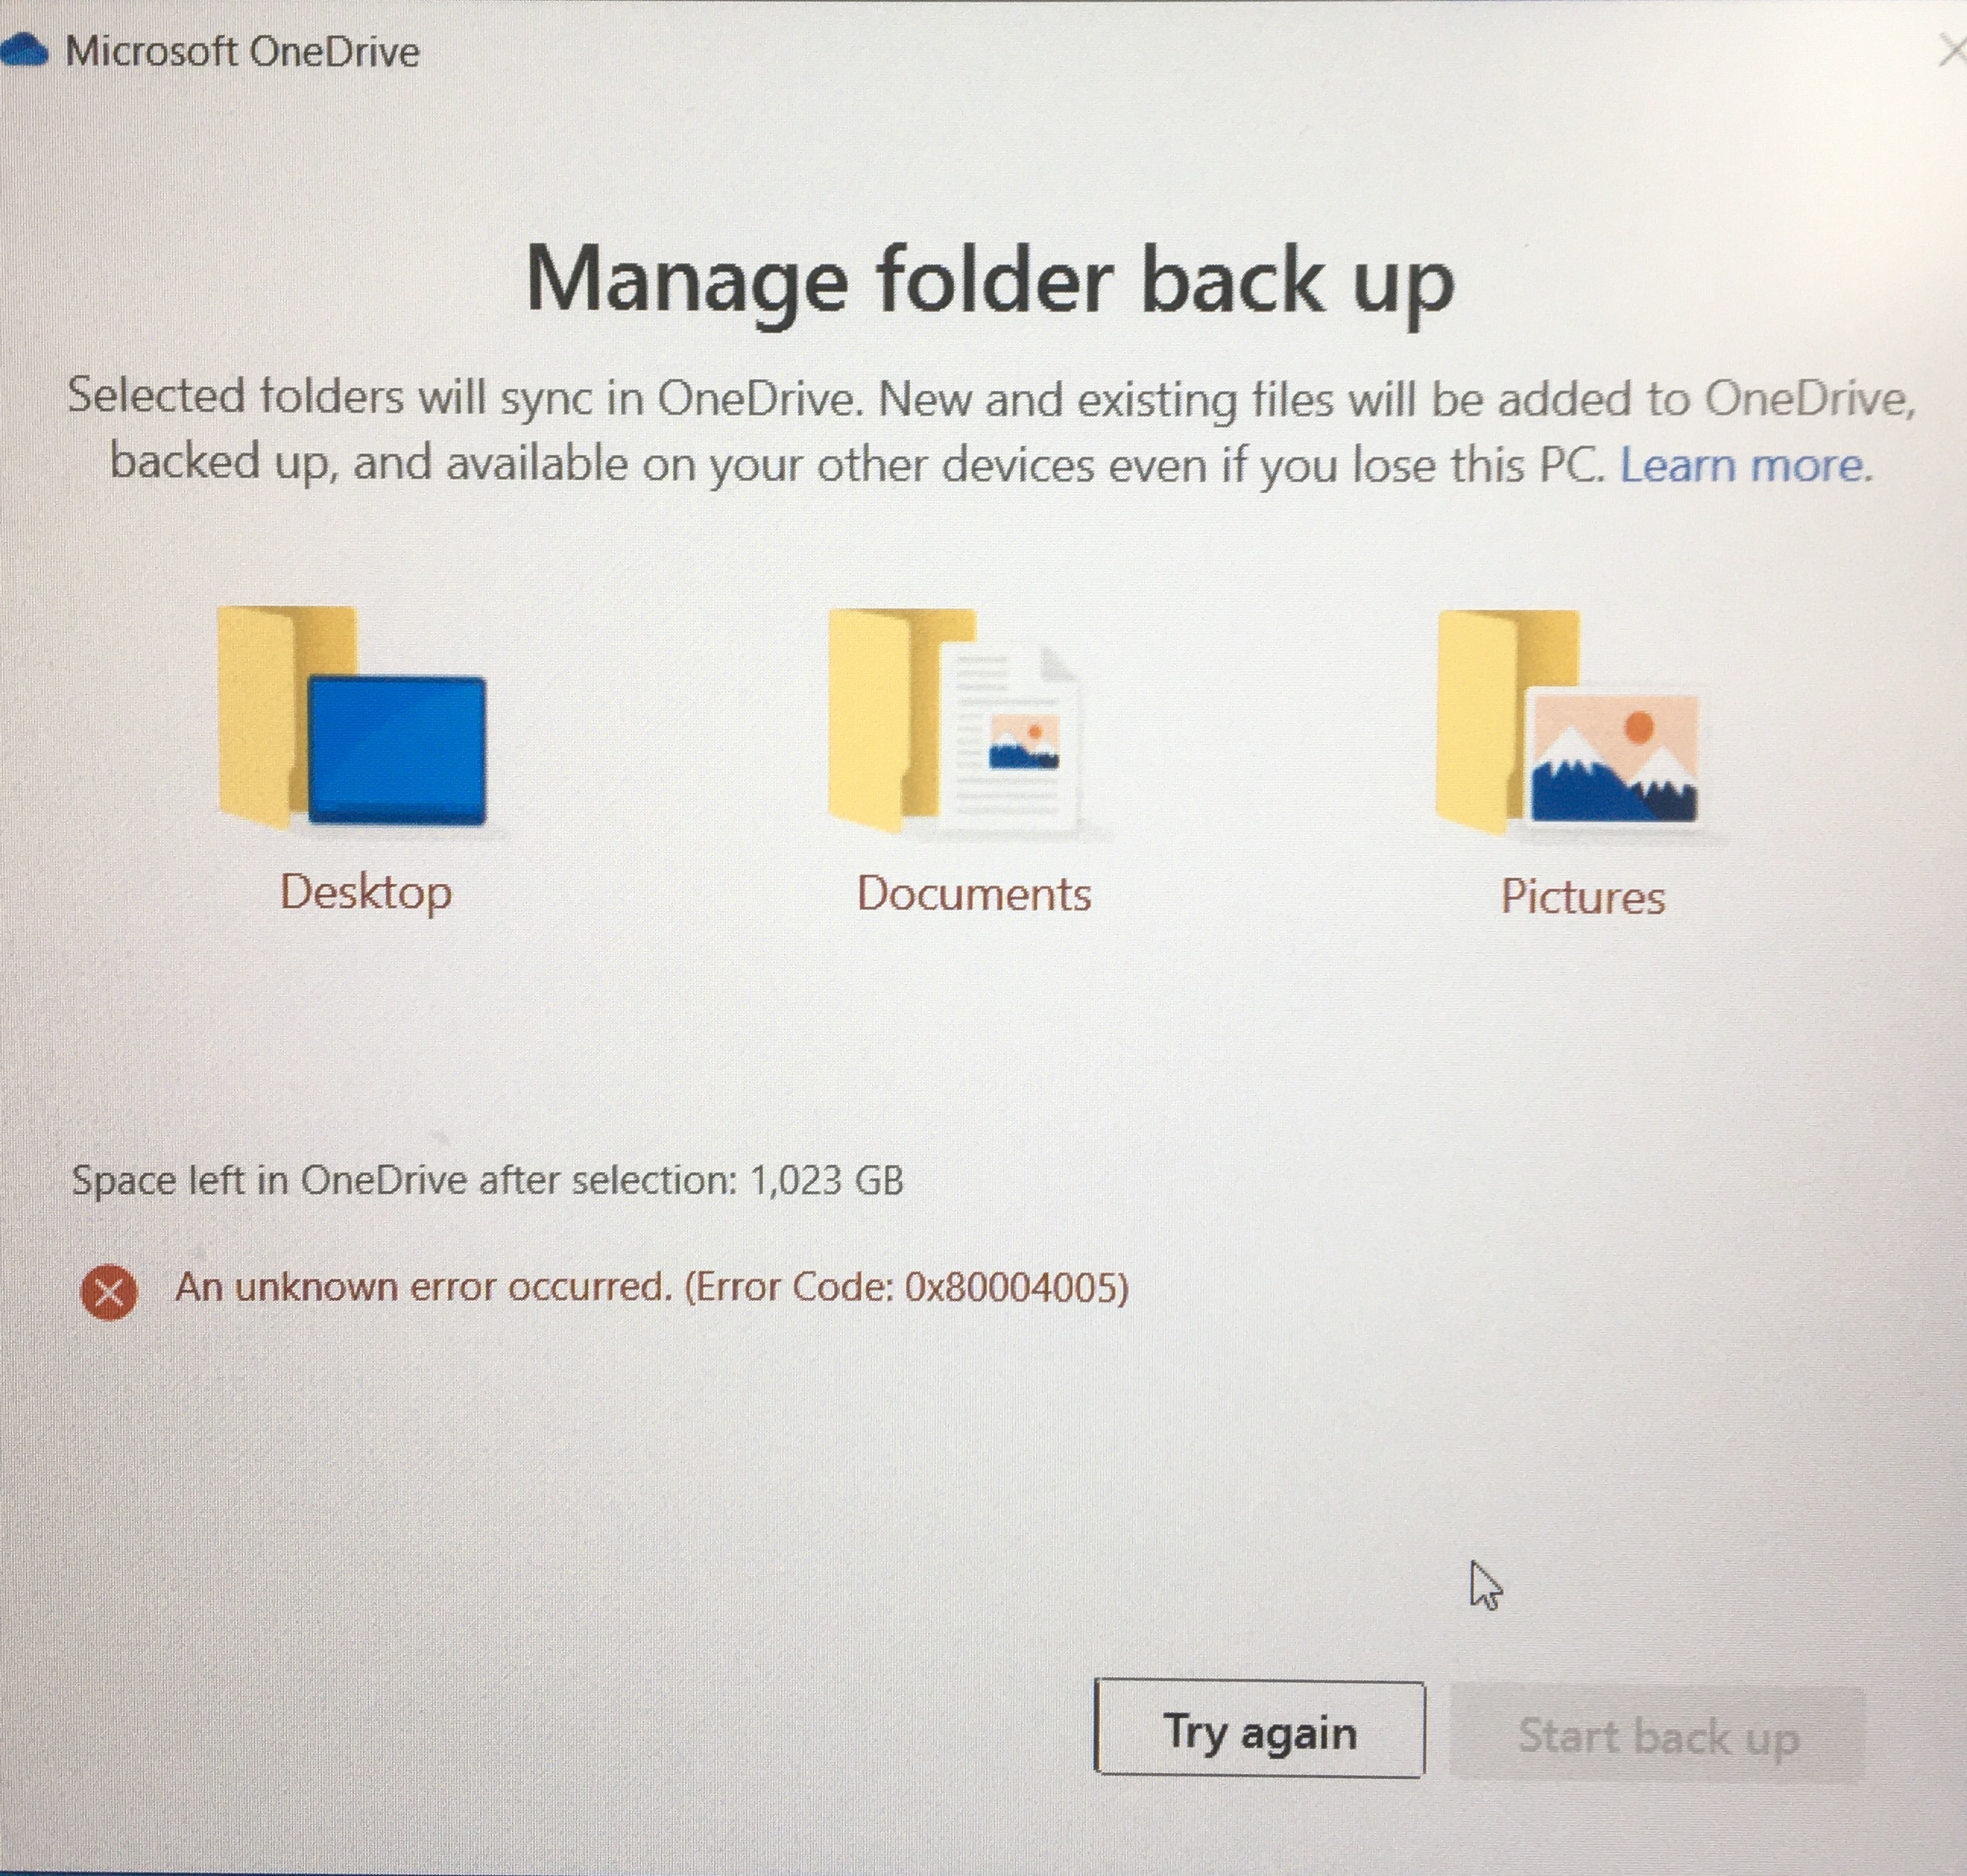Click the Space left in OneDrive text
This screenshot has height=1876, width=1967.
[488, 1180]
